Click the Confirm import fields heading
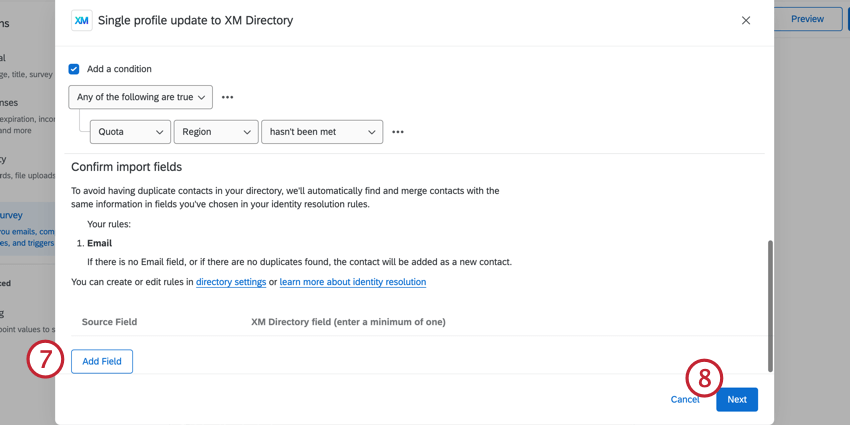The height and width of the screenshot is (425, 850). 126,167
